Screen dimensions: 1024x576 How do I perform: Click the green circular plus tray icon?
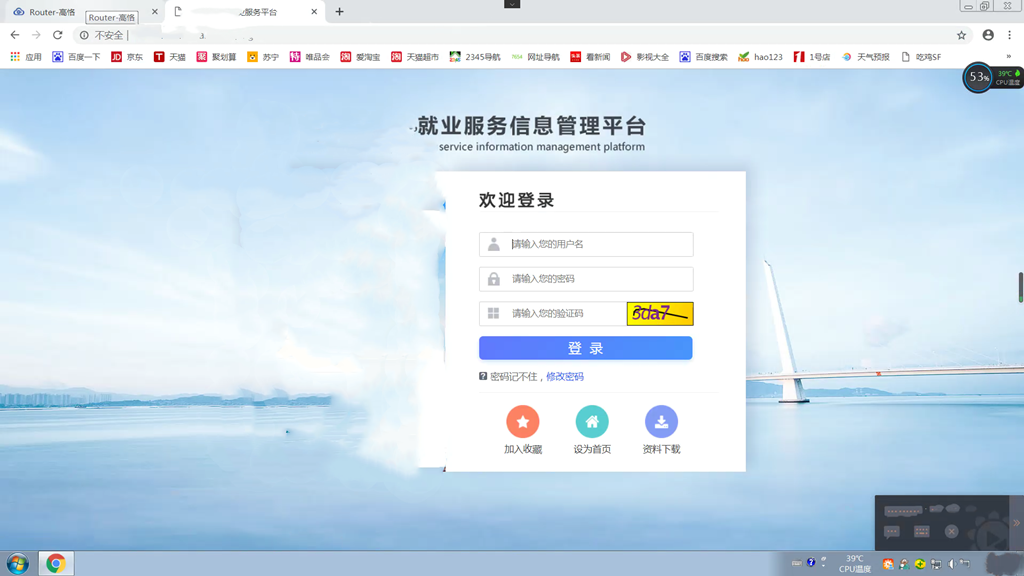[920, 564]
